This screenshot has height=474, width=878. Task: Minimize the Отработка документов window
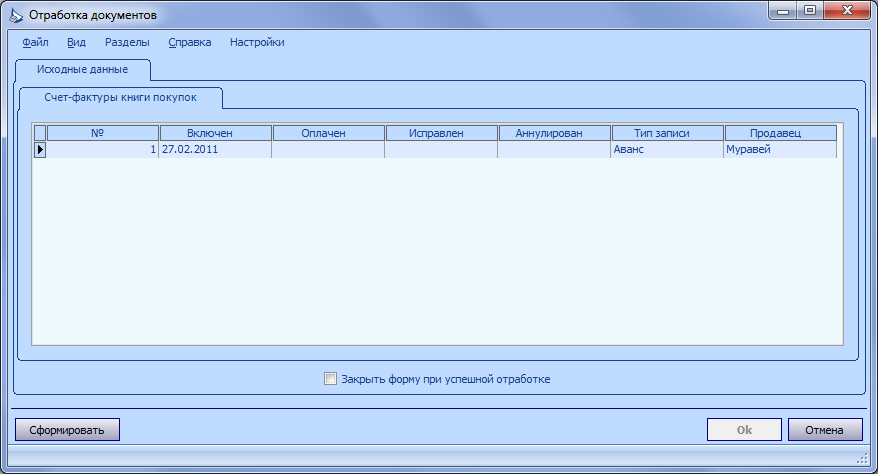783,11
